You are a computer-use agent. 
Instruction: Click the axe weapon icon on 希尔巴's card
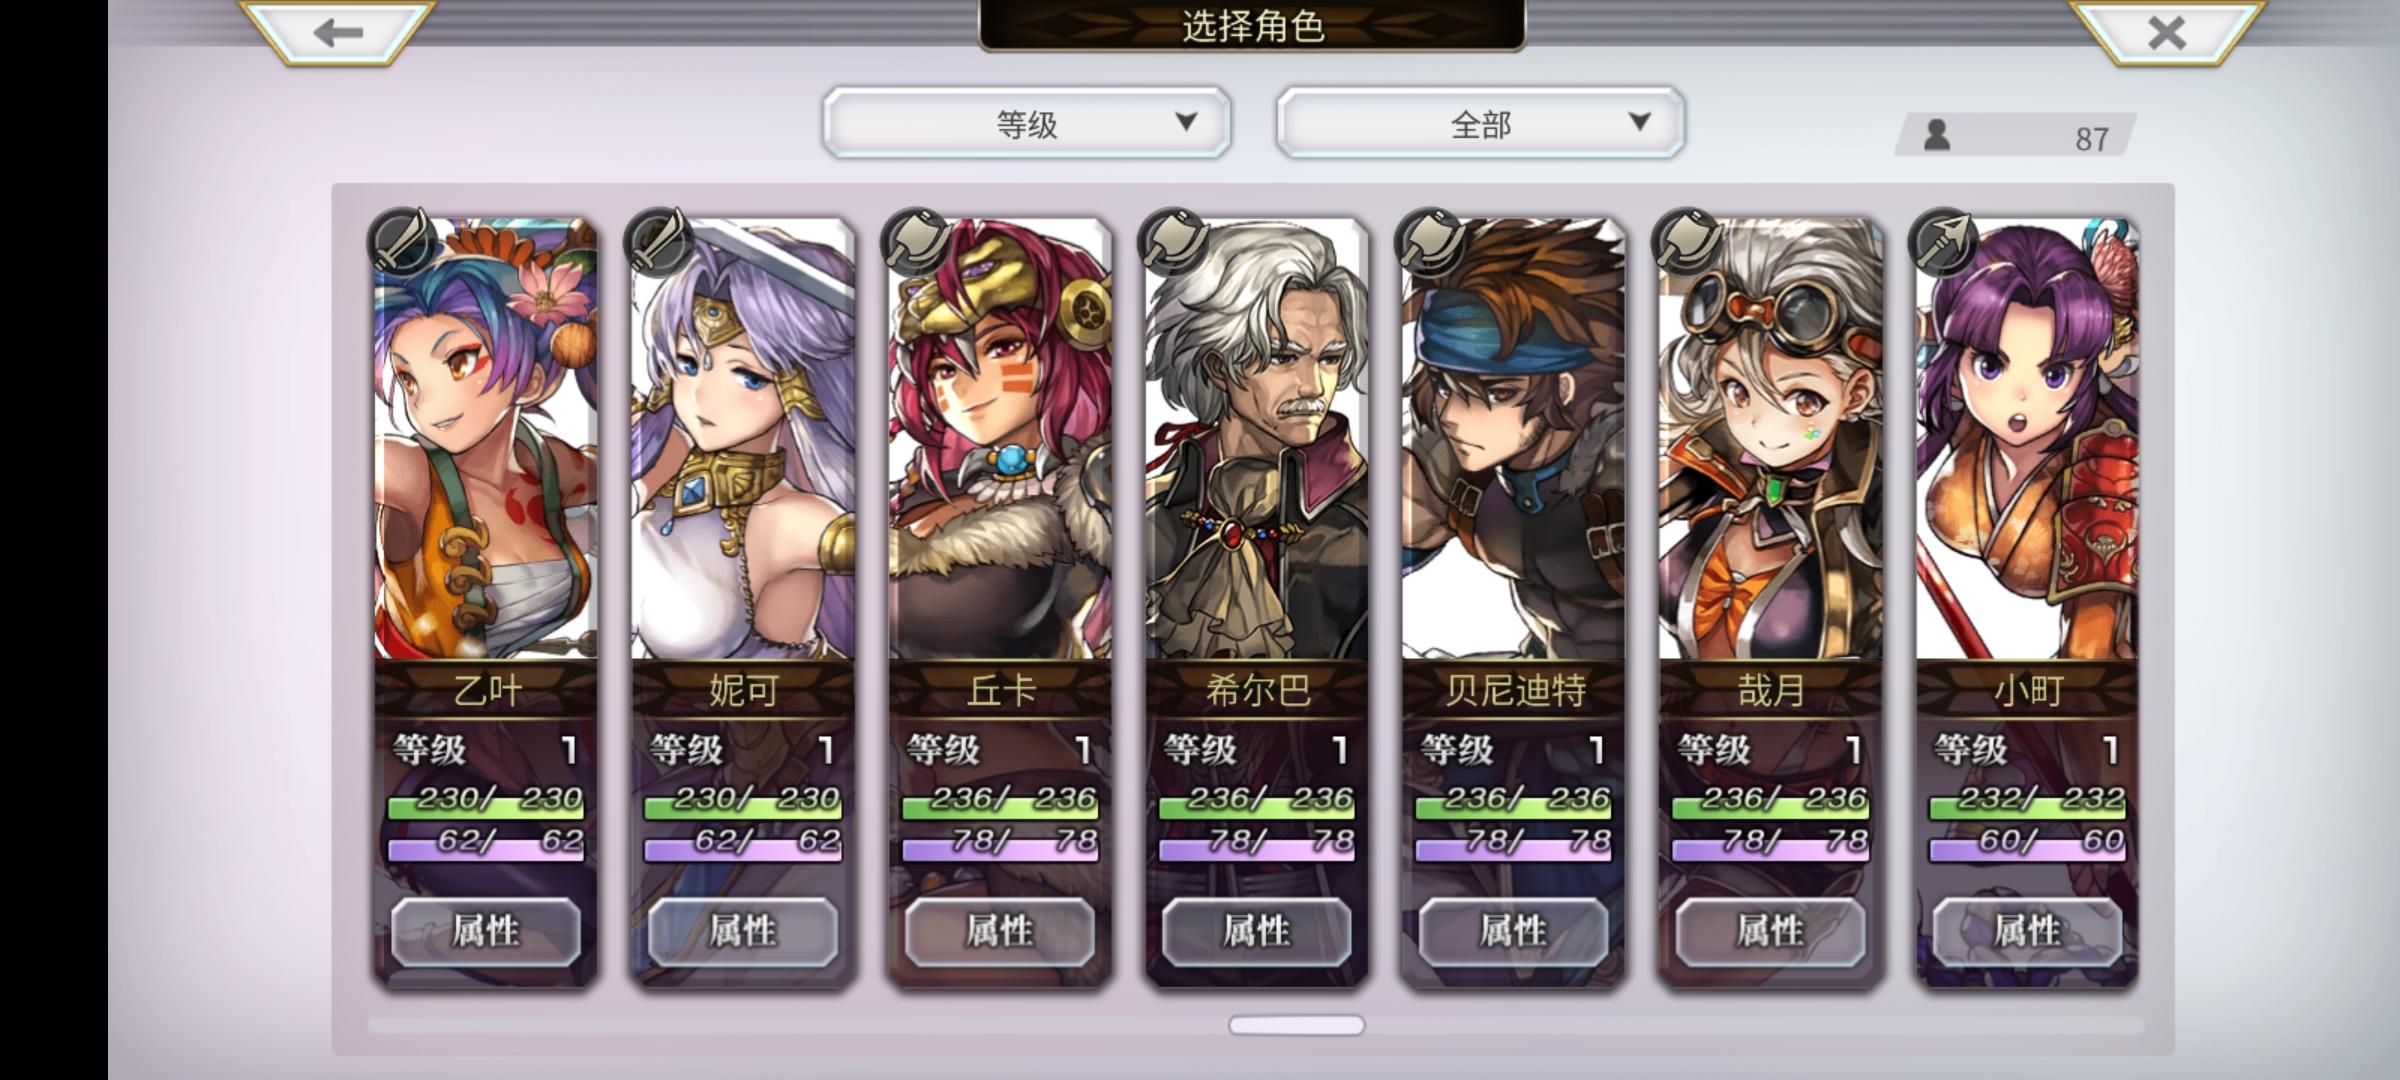coord(1172,242)
